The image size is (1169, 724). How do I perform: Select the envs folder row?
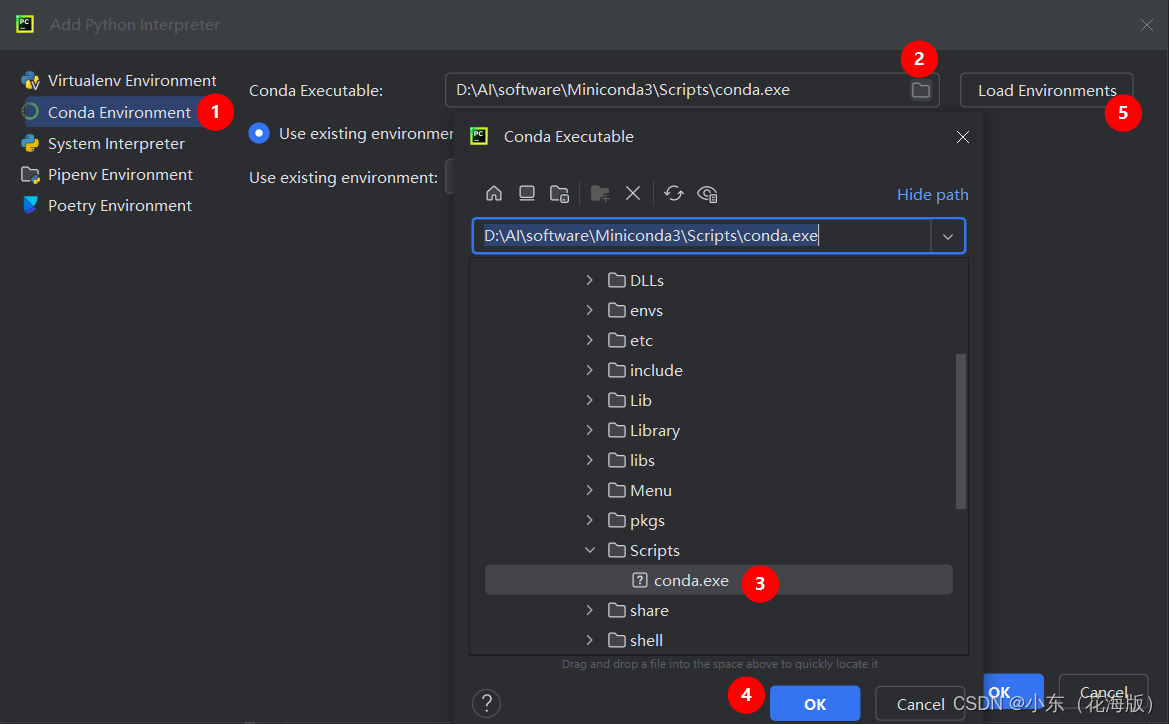(x=718, y=310)
